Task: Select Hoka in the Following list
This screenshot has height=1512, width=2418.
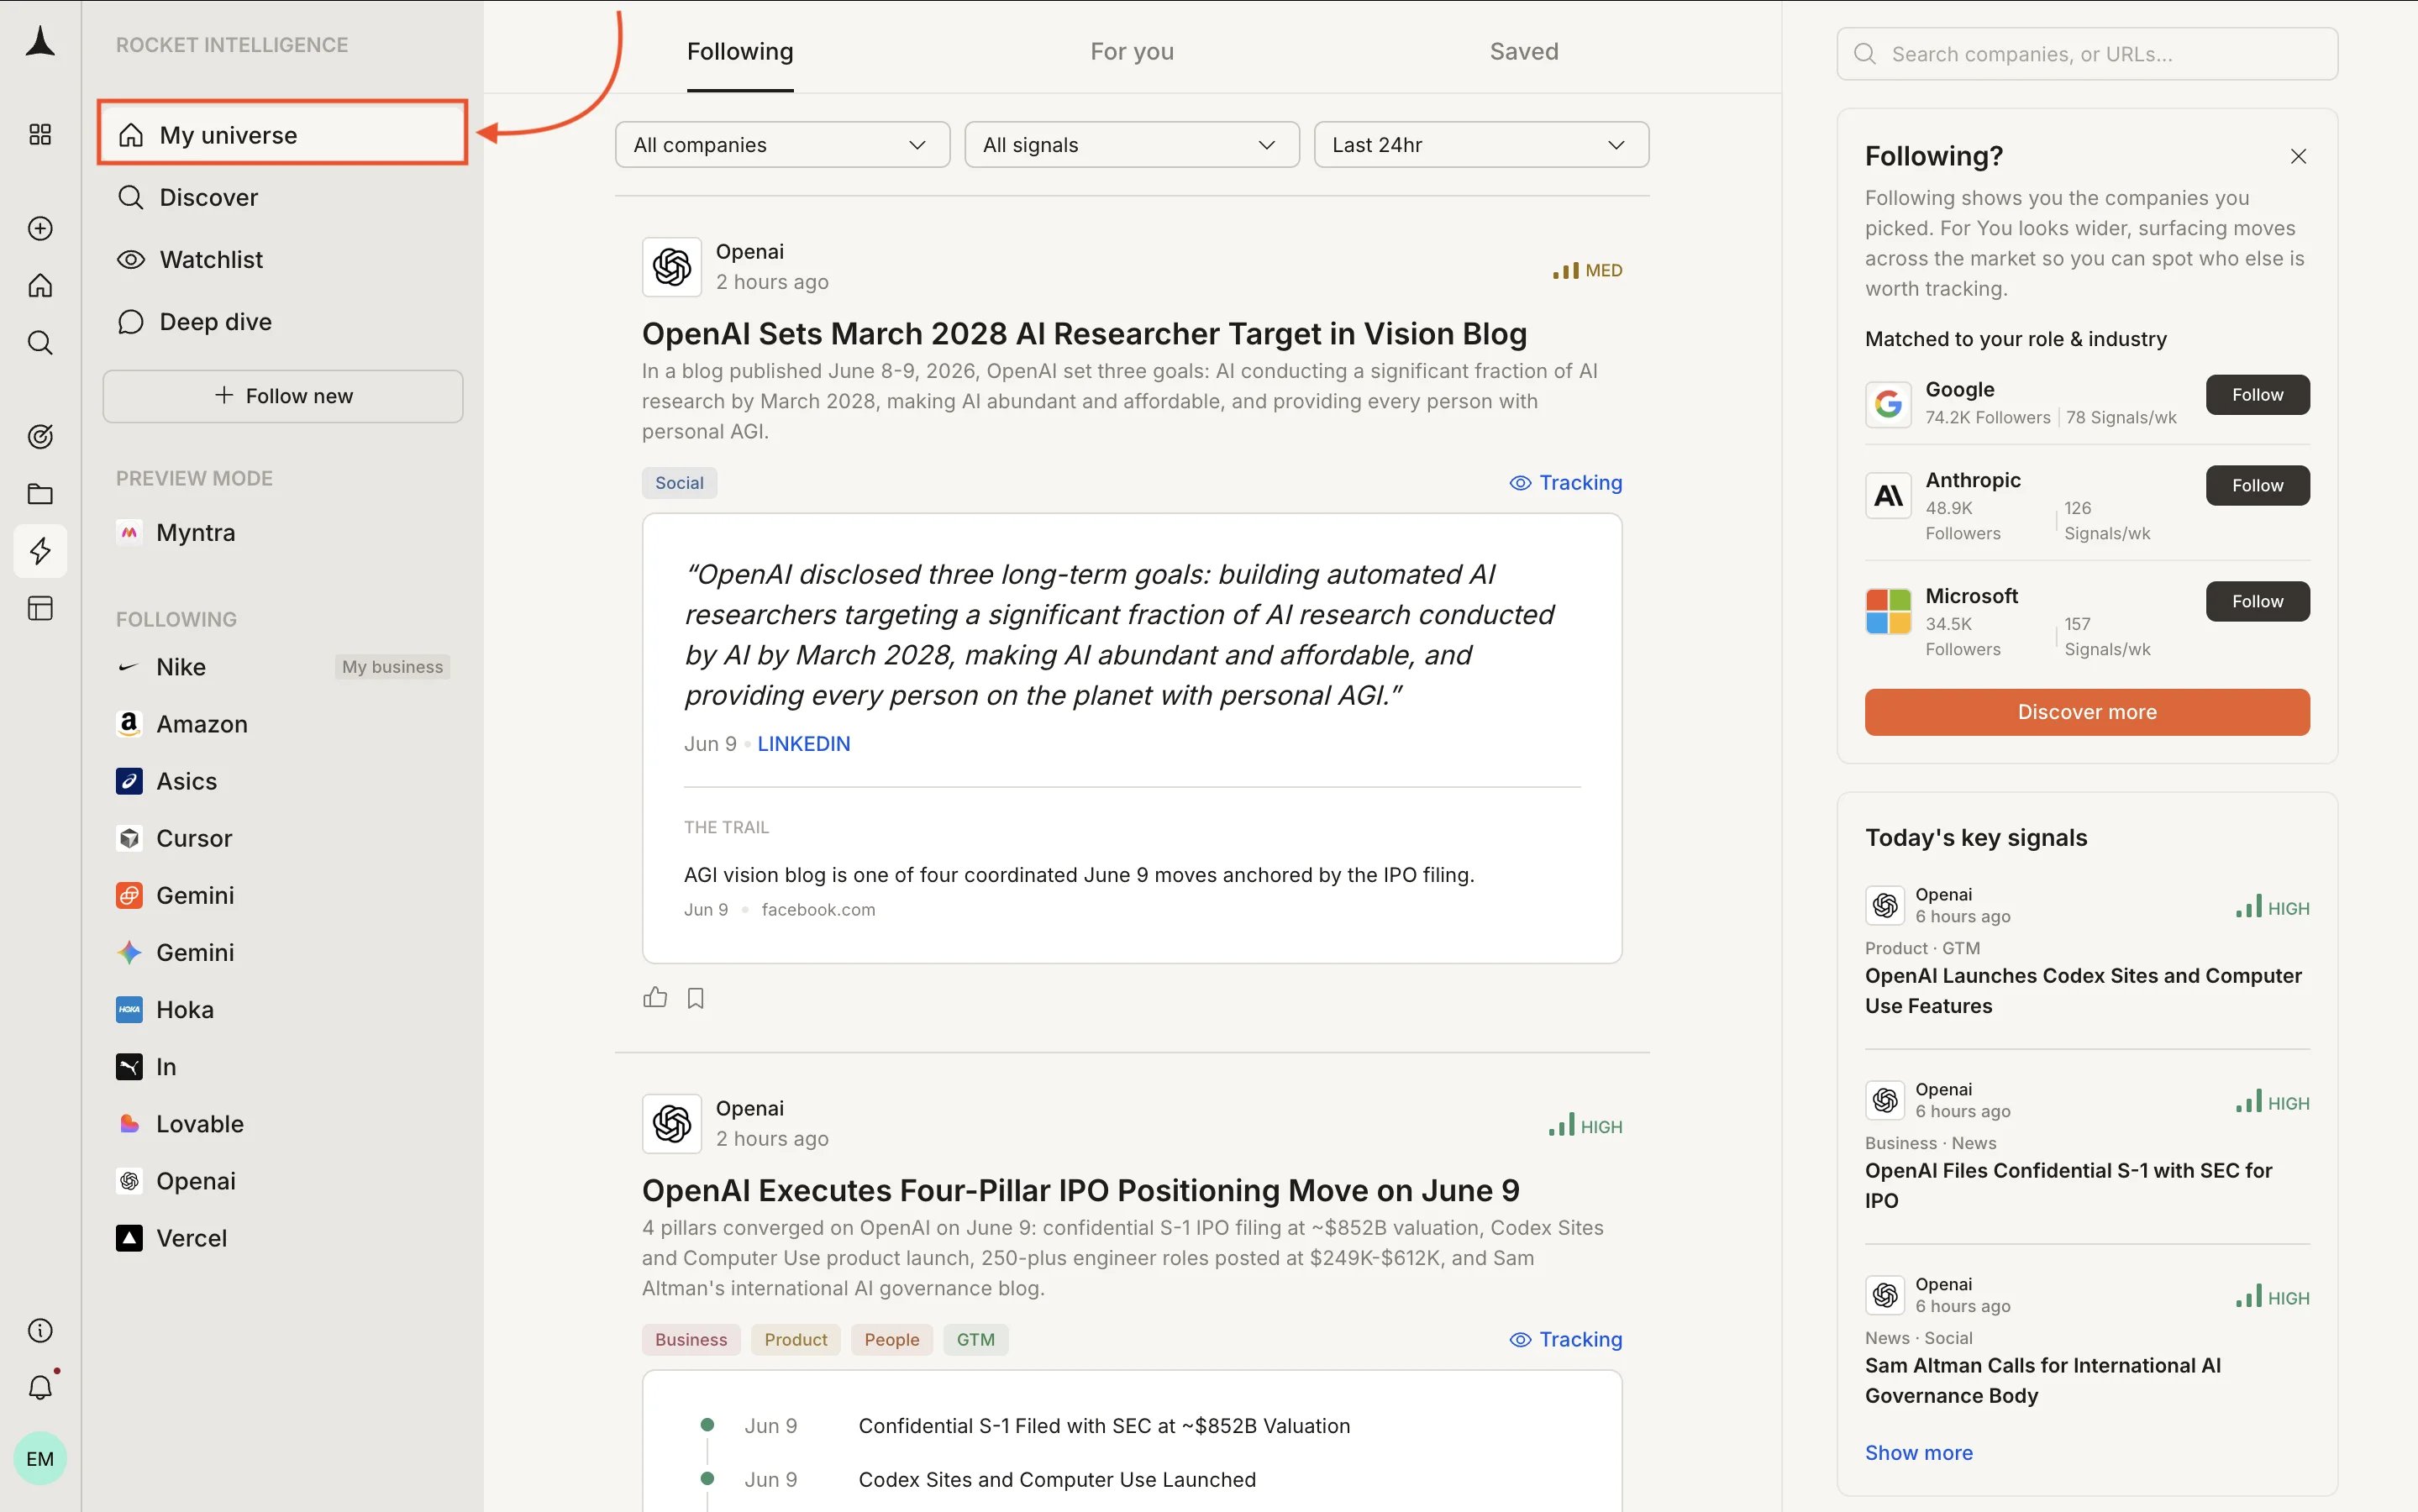Action: [283, 1009]
